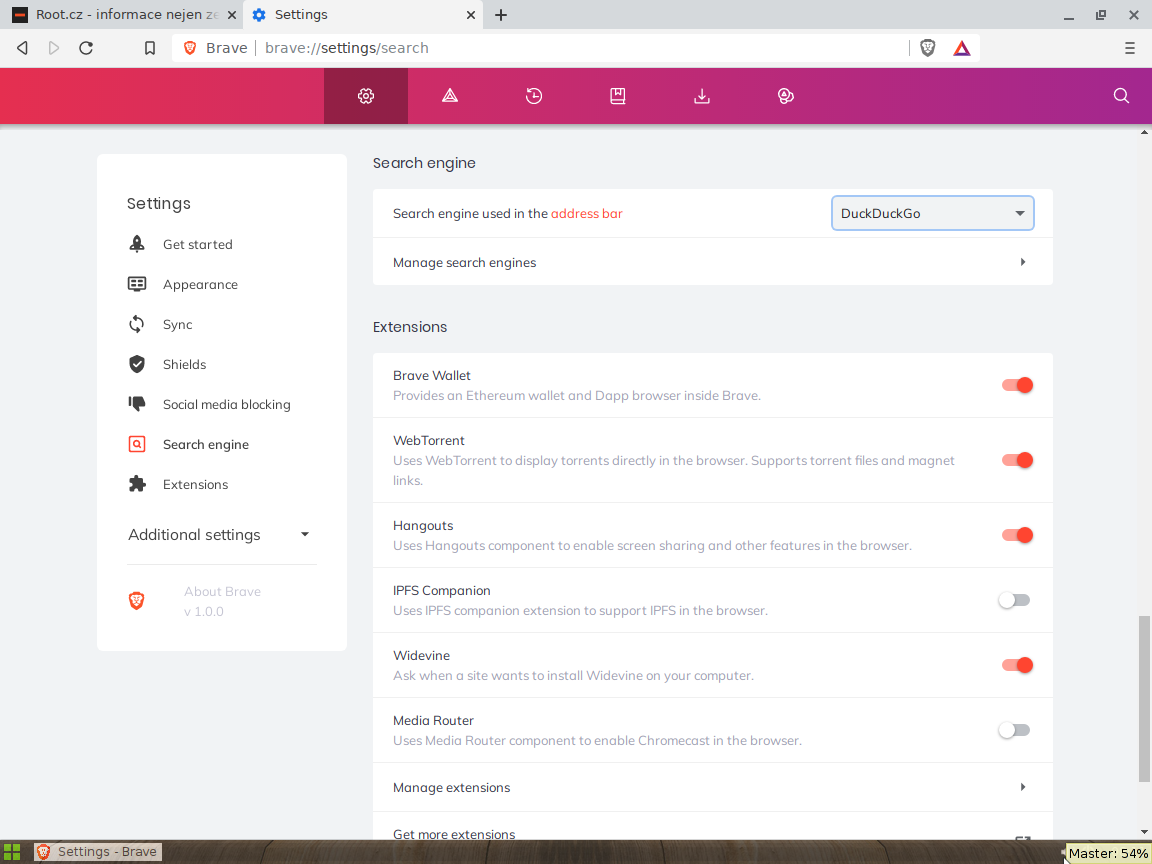Click the Master: 54% volume indicator
Image resolution: width=1152 pixels, height=864 pixels.
(x=1108, y=853)
